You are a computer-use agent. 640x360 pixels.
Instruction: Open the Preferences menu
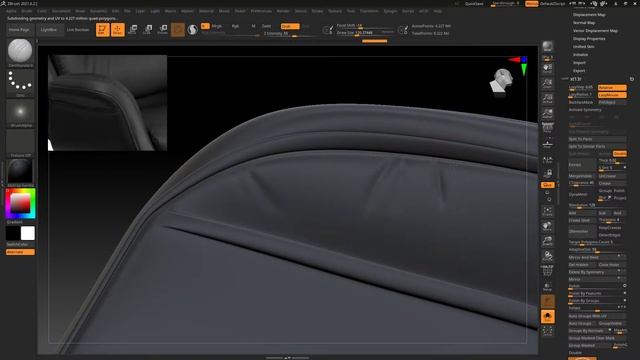261,11
